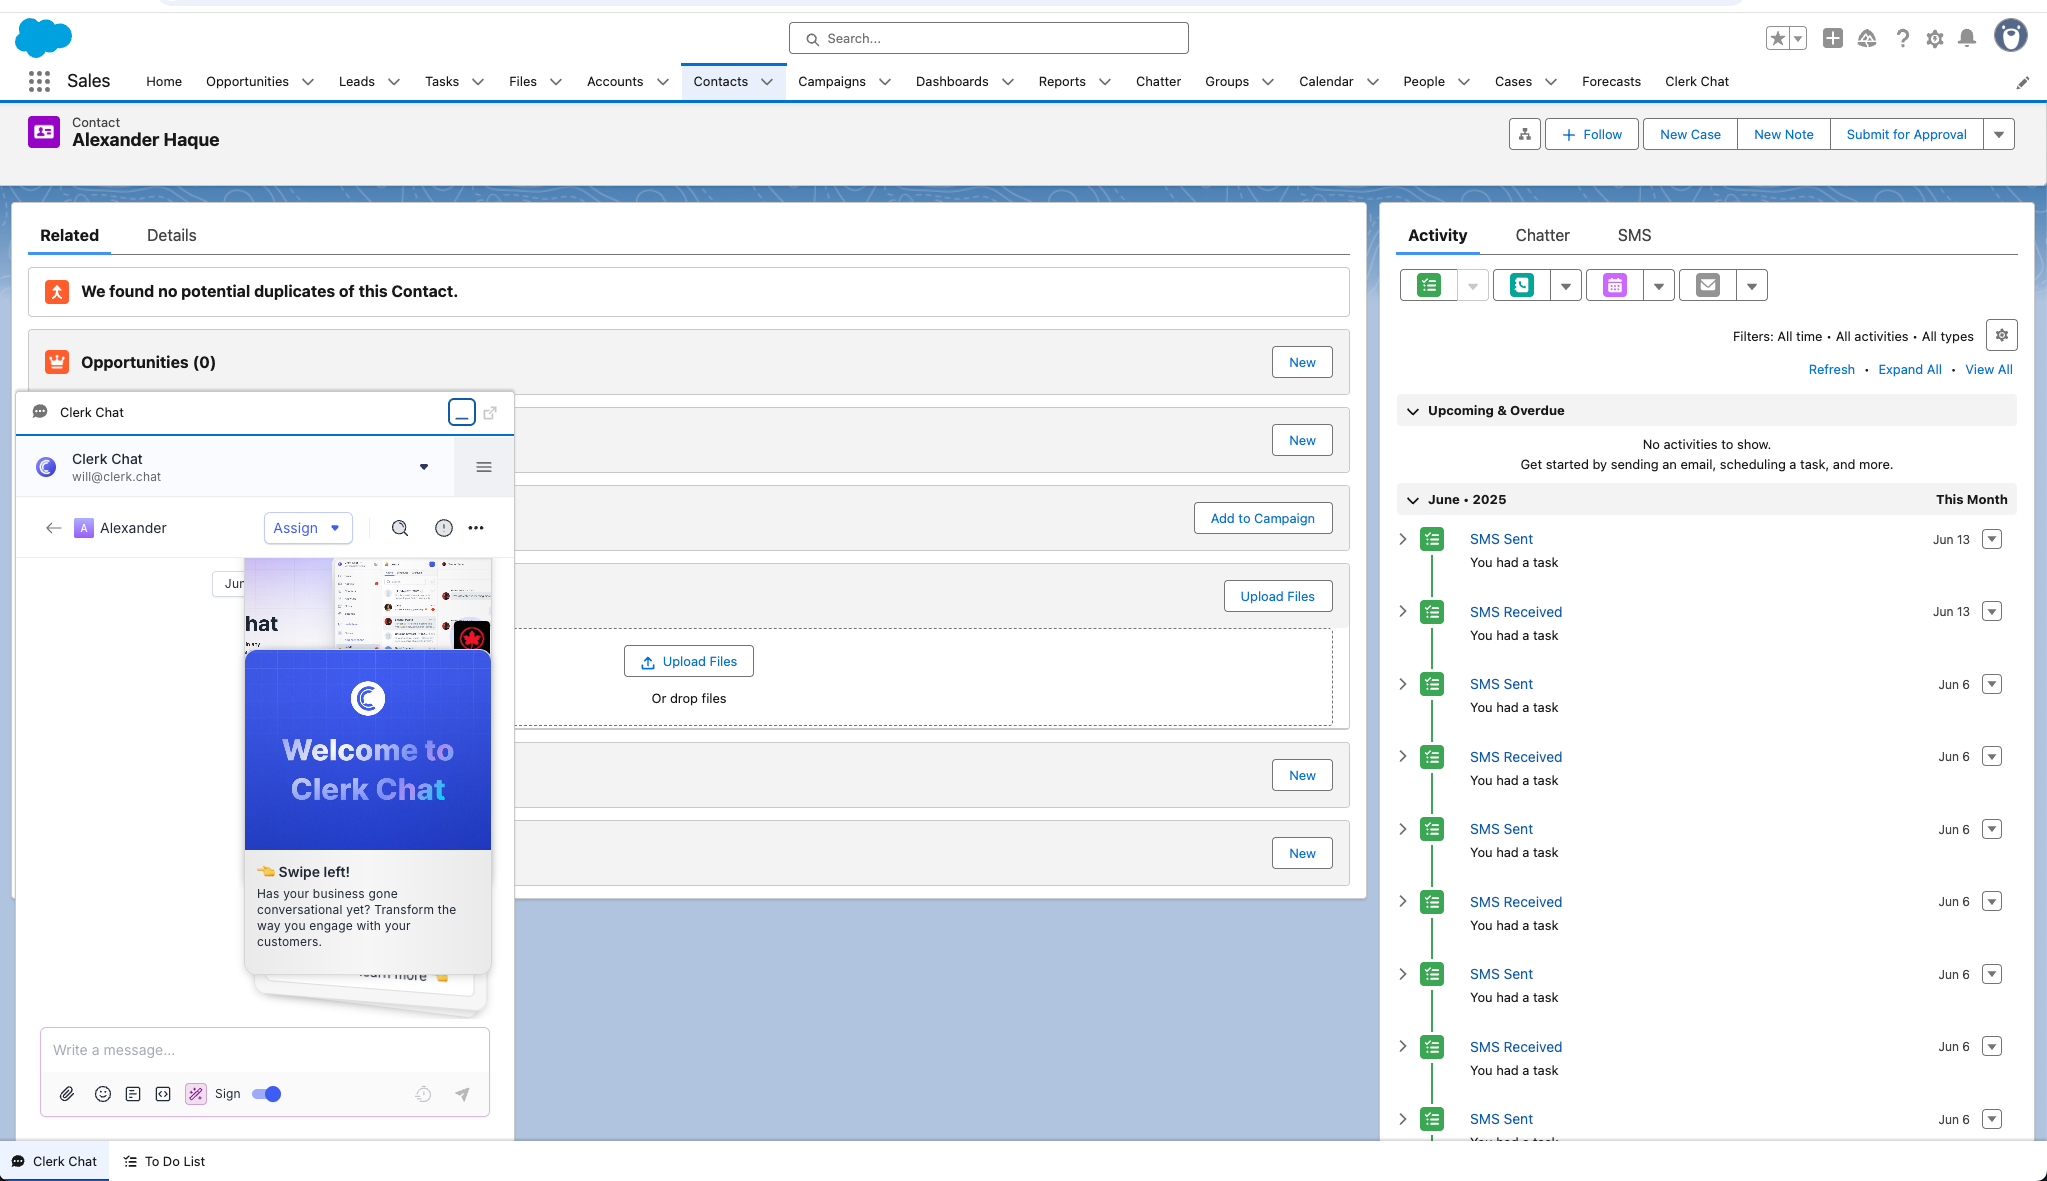This screenshot has height=1181, width=2047.
Task: Click the search icon in chat header
Action: [x=400, y=528]
